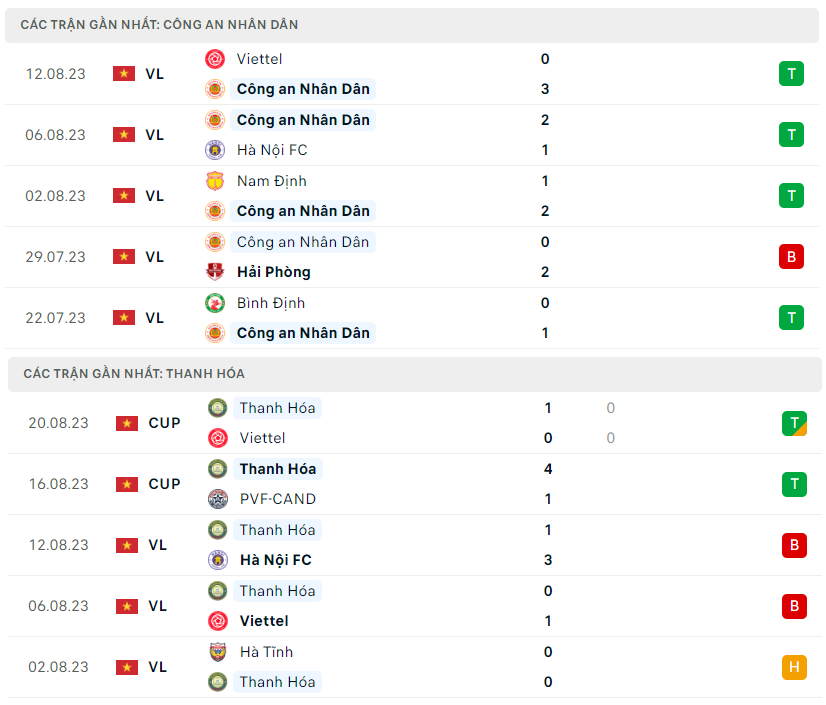Click Viettel club logo in 12.08.23 match

click(x=215, y=59)
